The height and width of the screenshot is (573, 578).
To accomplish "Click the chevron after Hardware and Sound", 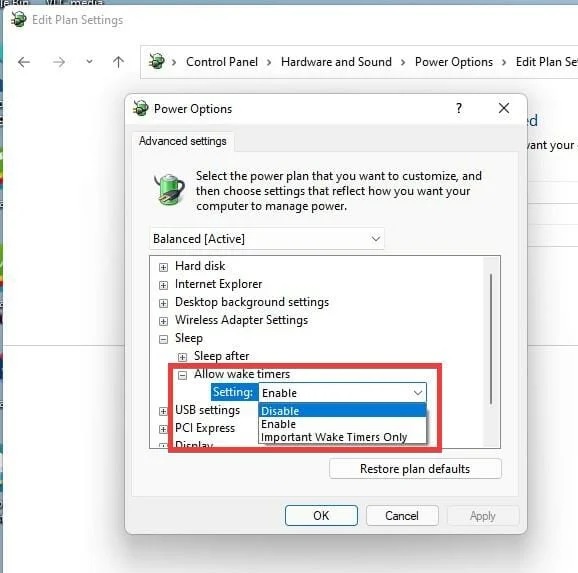I will pyautogui.click(x=403, y=62).
